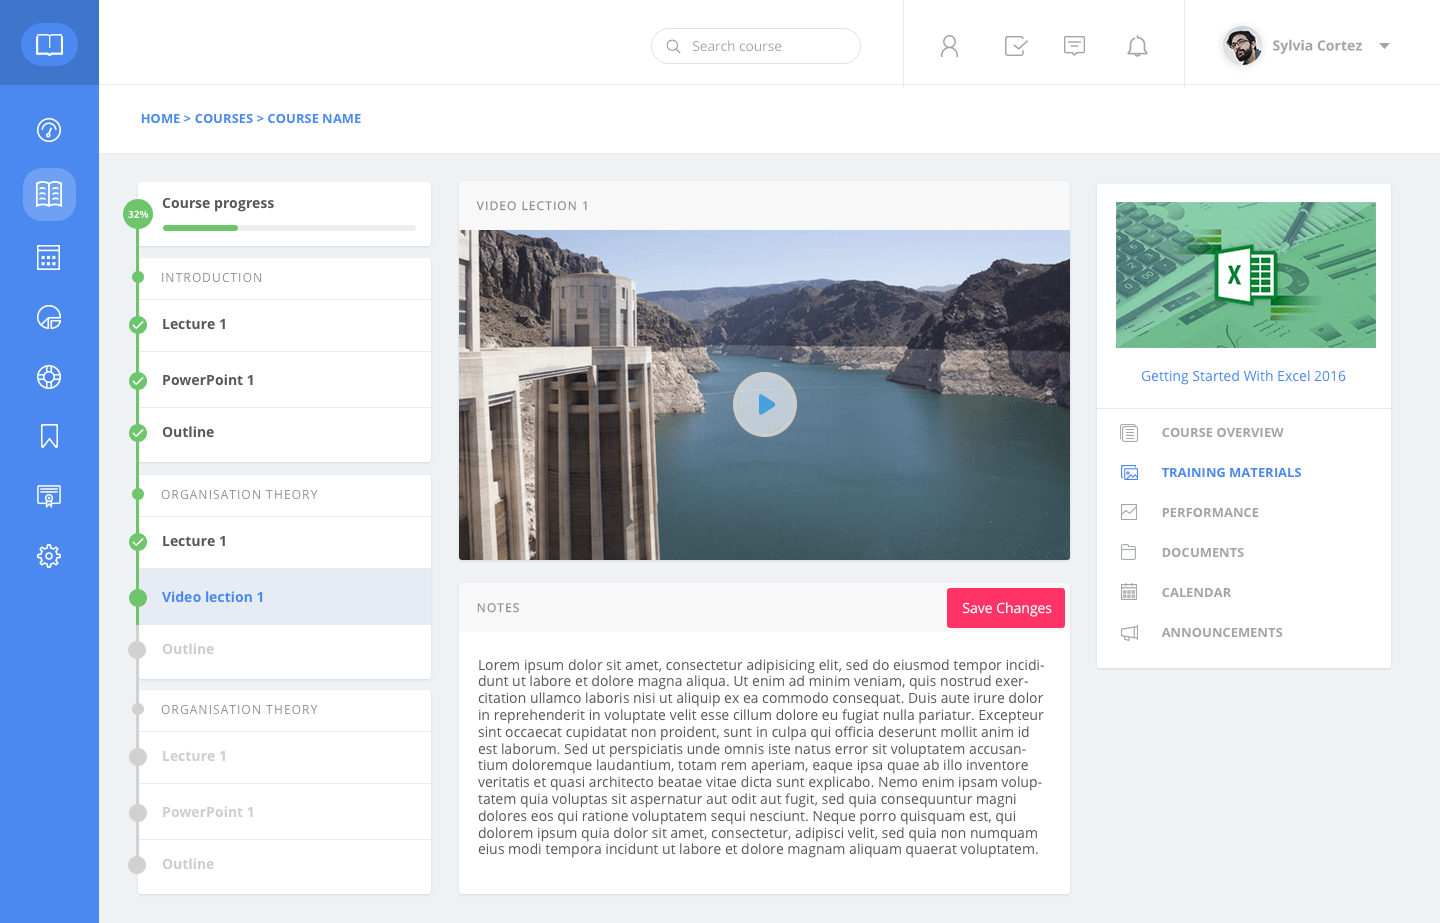Open greyed-out PowerPoint 1 item
This screenshot has height=923, width=1440.
click(x=285, y=812)
